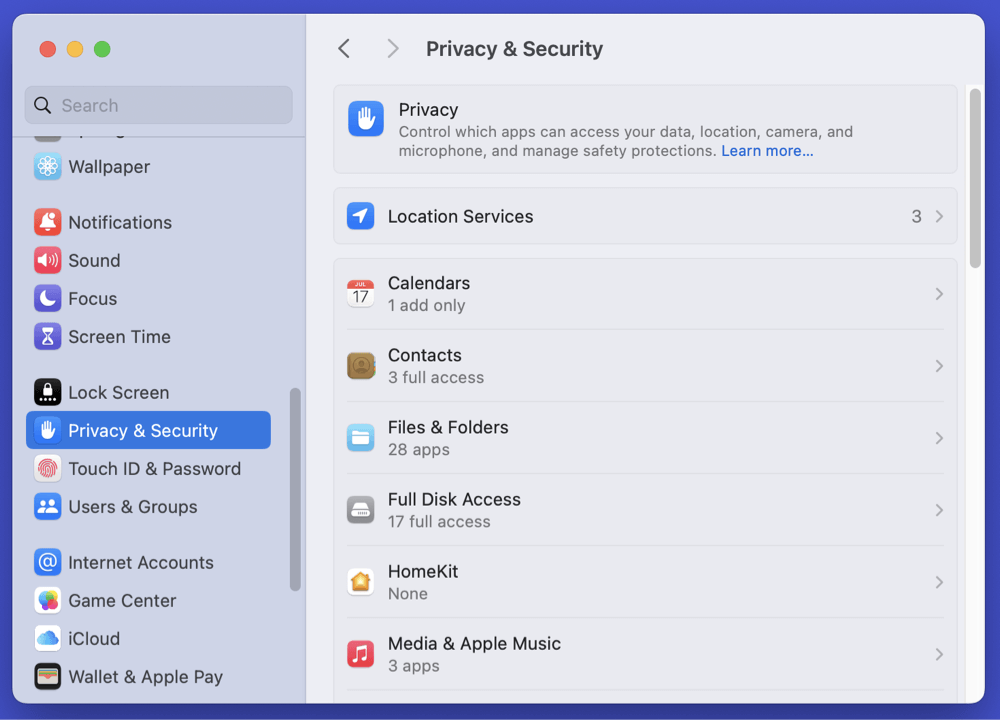The image size is (1000, 720).
Task: Click the Focus moon icon
Action: click(47, 298)
